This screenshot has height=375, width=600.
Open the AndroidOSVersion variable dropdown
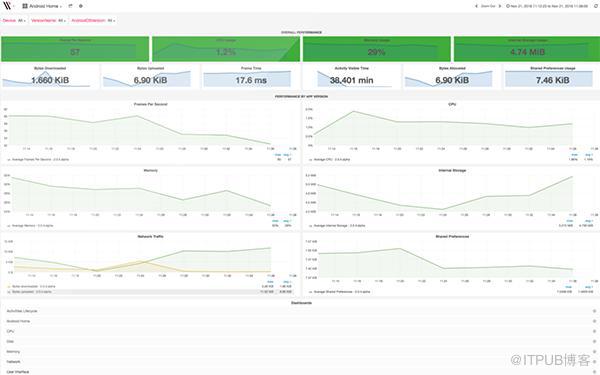[x=111, y=20]
